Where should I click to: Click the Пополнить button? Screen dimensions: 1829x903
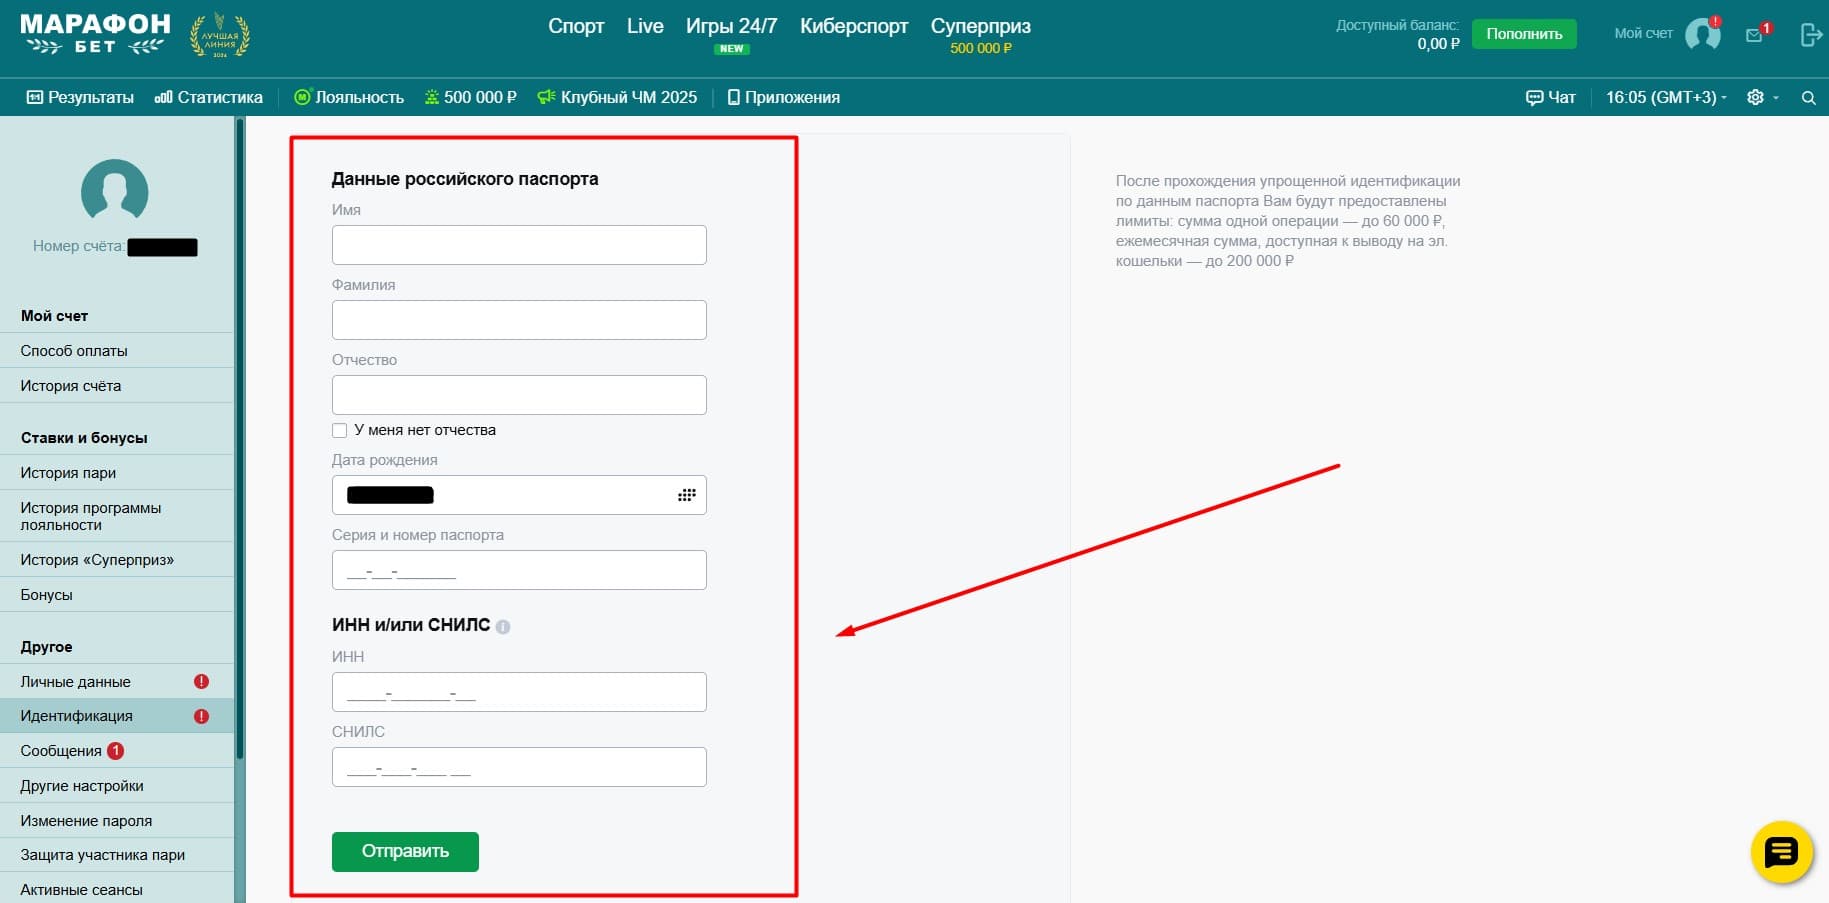[x=1524, y=34]
